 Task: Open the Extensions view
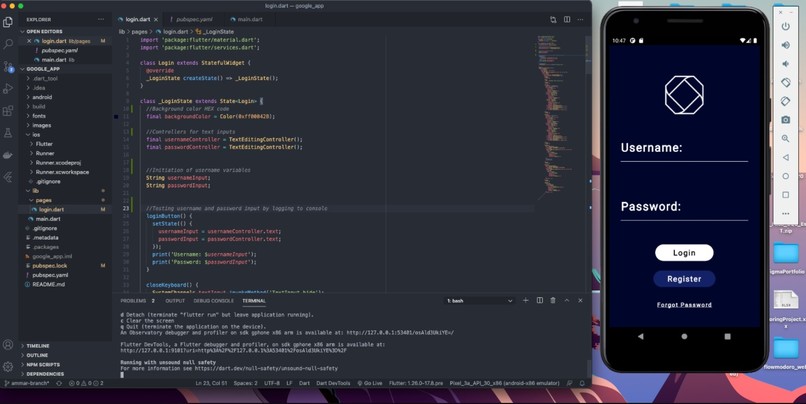tap(8, 111)
